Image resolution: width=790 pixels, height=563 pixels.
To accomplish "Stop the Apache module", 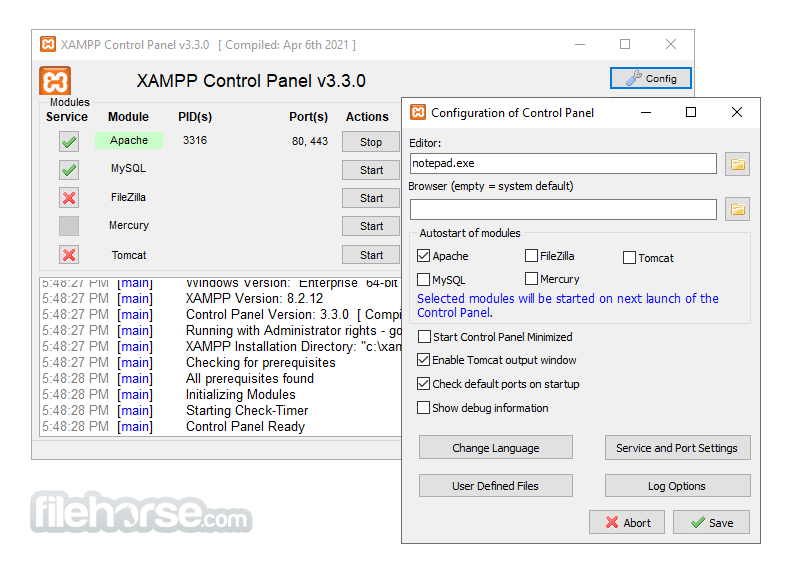I will coord(371,142).
